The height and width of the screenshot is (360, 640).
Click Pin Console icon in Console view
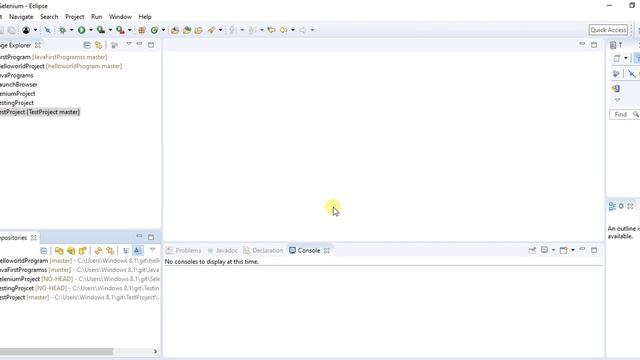click(x=532, y=250)
